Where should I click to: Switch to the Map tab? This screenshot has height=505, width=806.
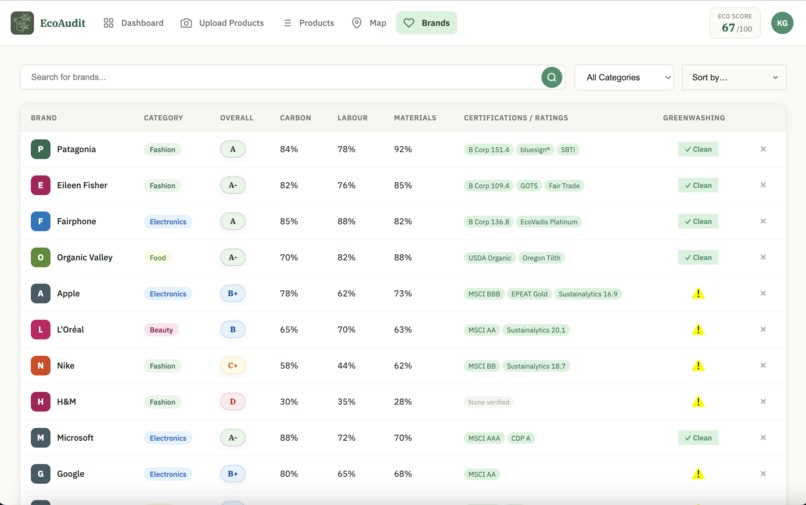pos(369,23)
